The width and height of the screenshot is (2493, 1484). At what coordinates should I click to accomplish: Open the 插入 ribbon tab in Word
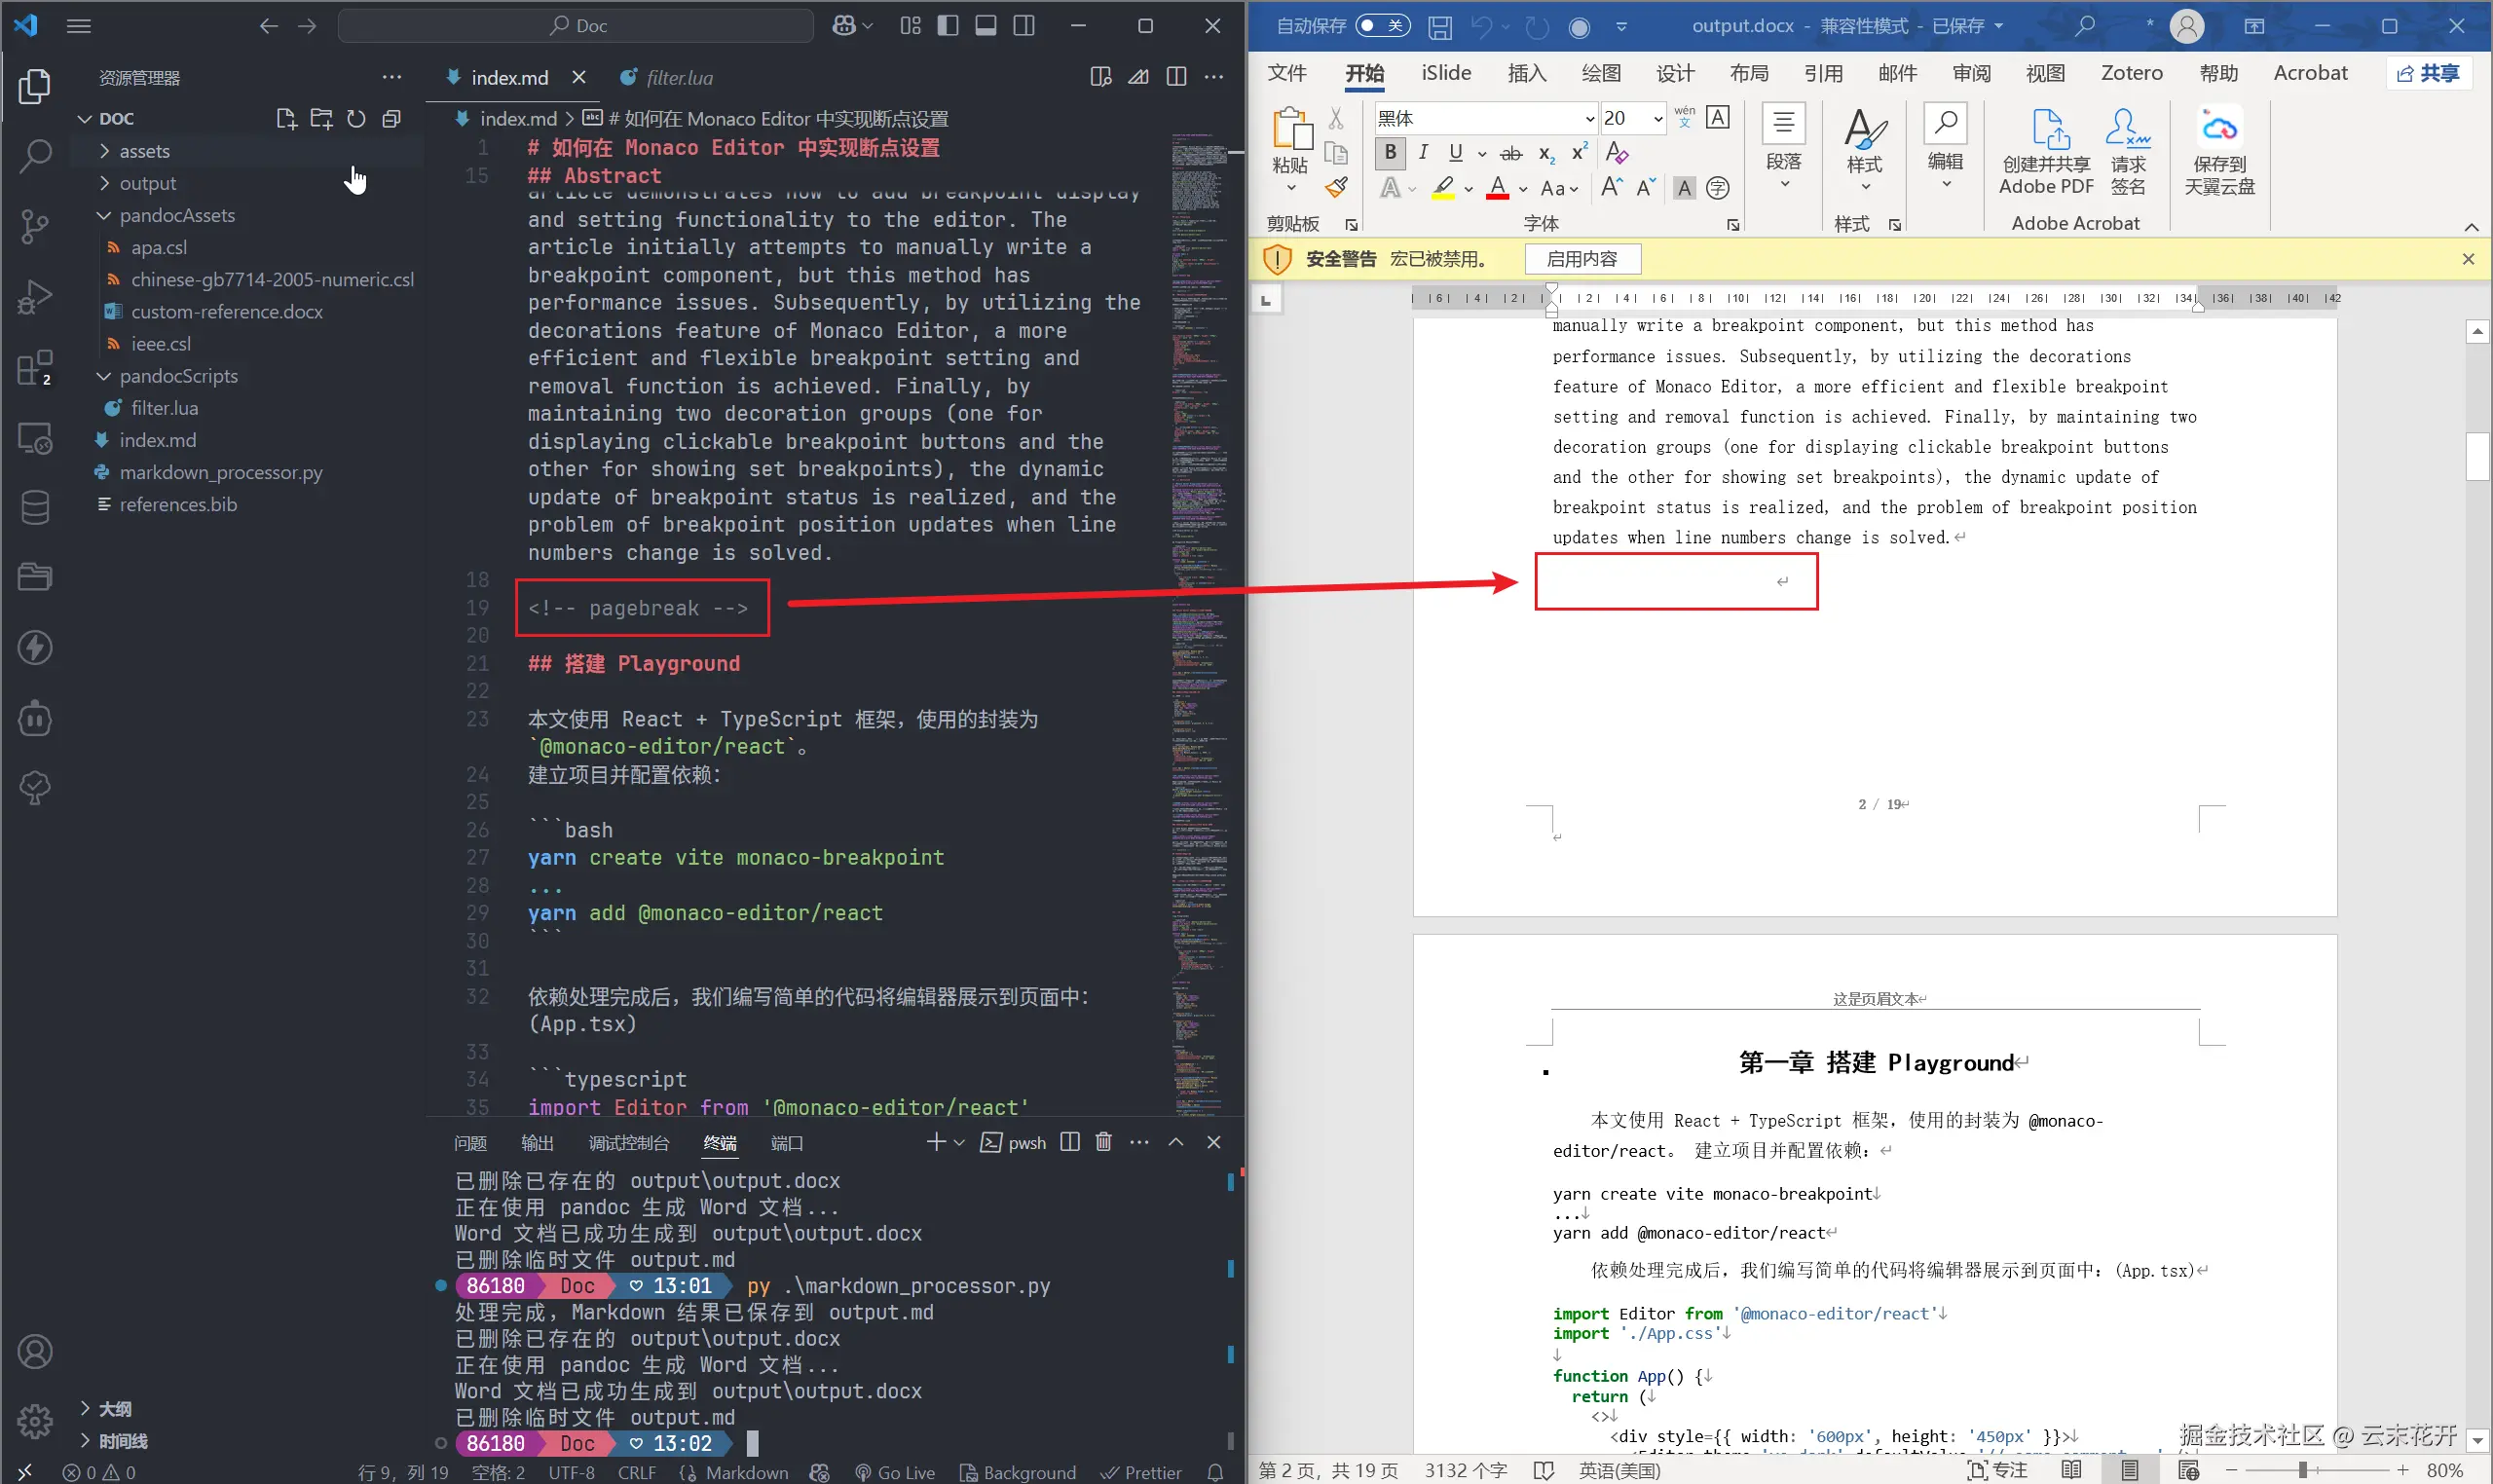click(x=1526, y=73)
